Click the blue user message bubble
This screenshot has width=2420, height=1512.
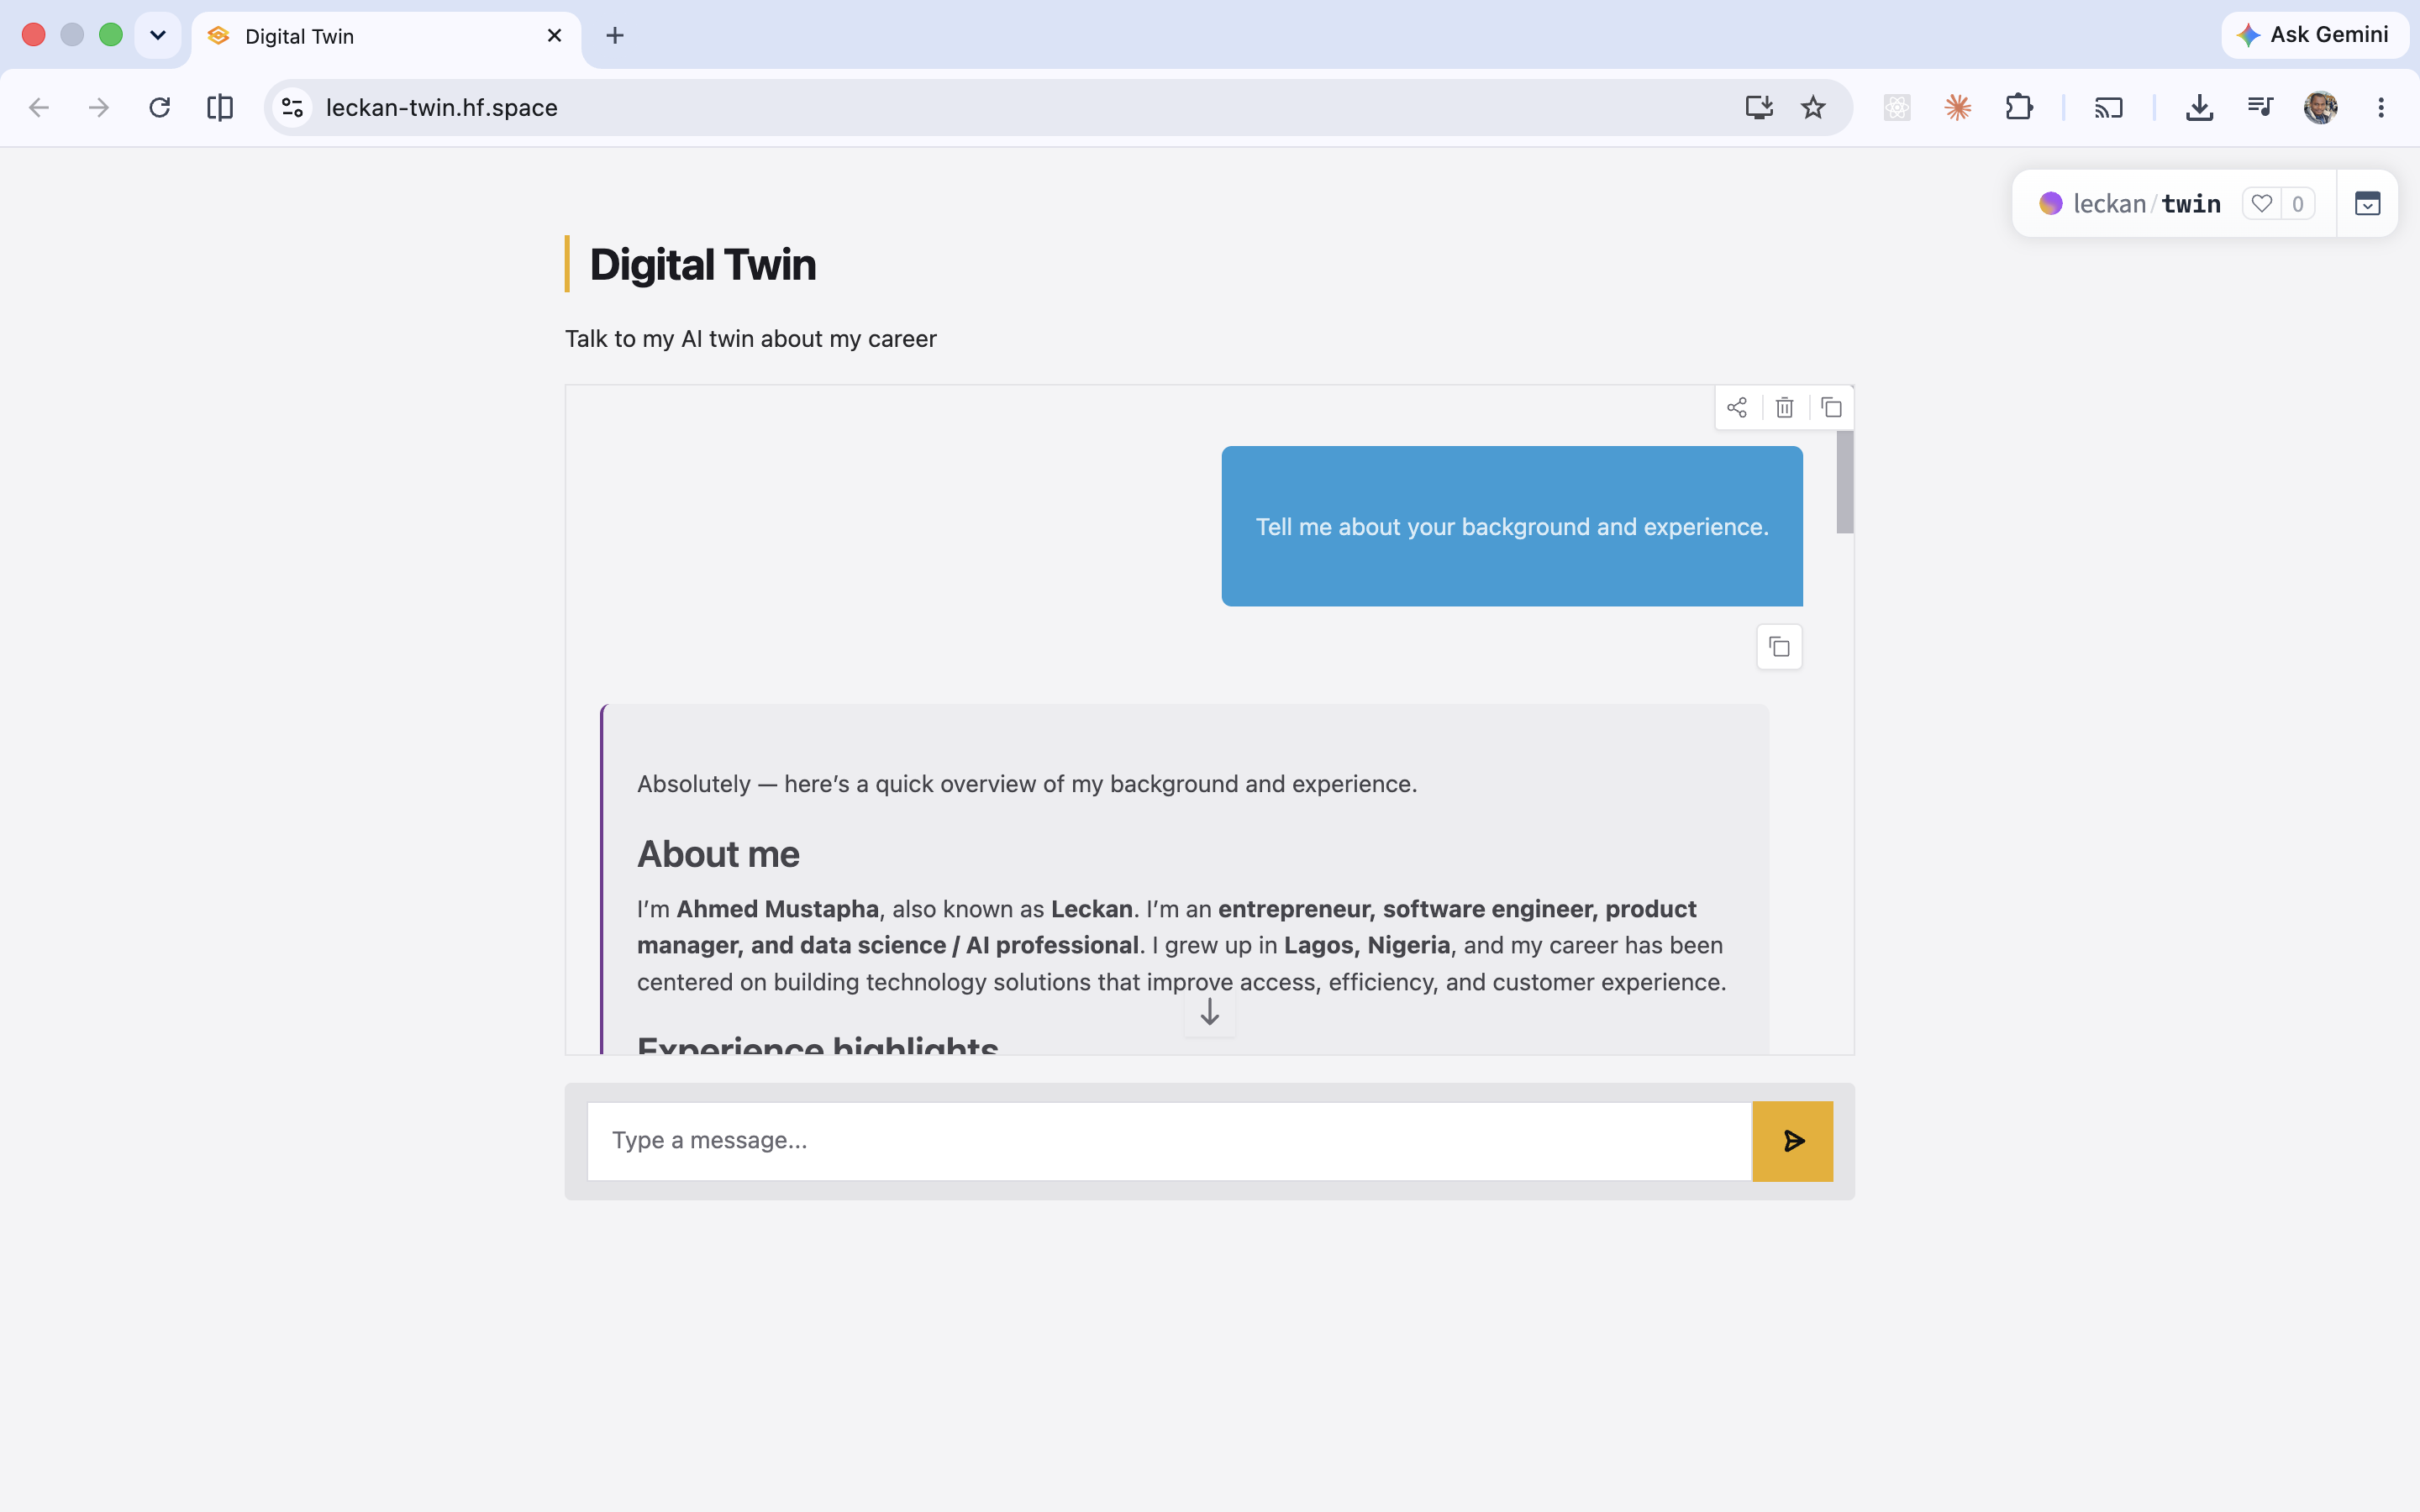point(1512,526)
